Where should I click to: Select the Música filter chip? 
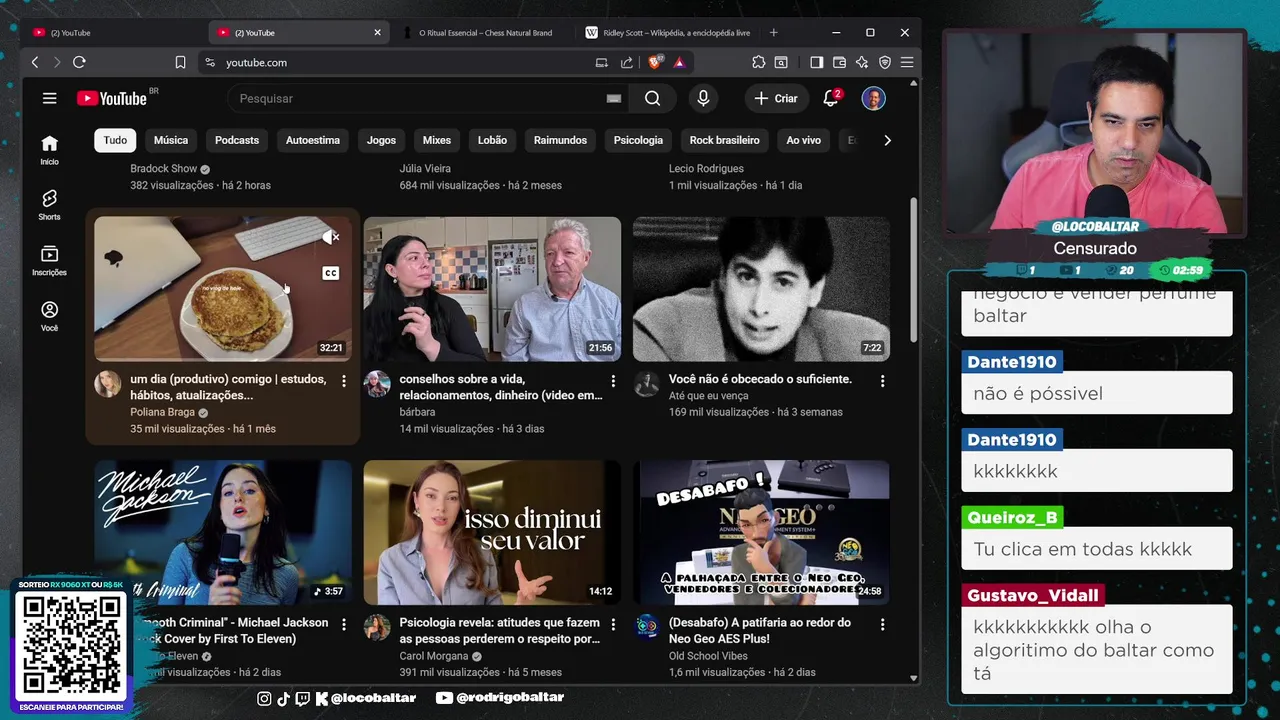tap(171, 140)
